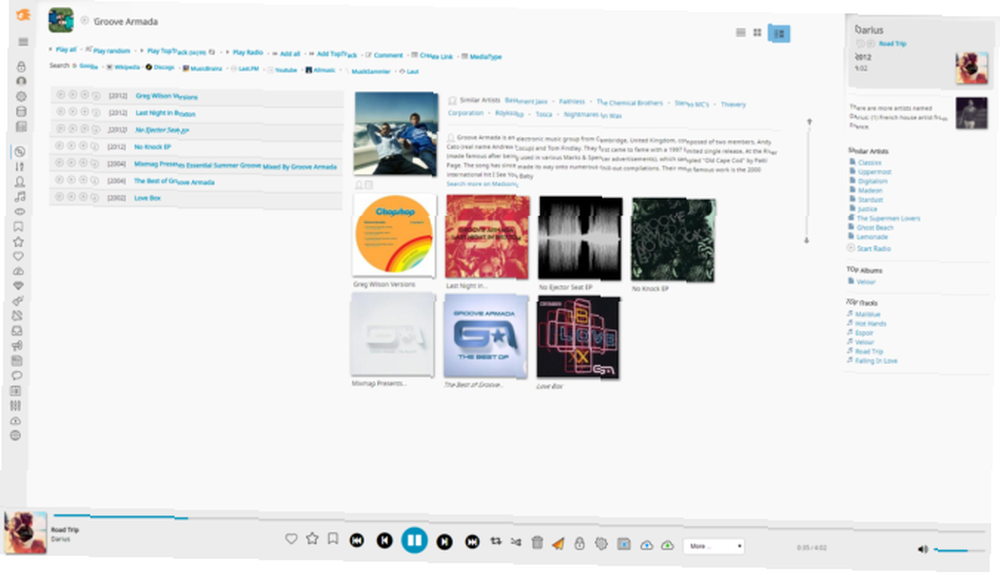Click the cloud download icon in player

(x=646, y=545)
